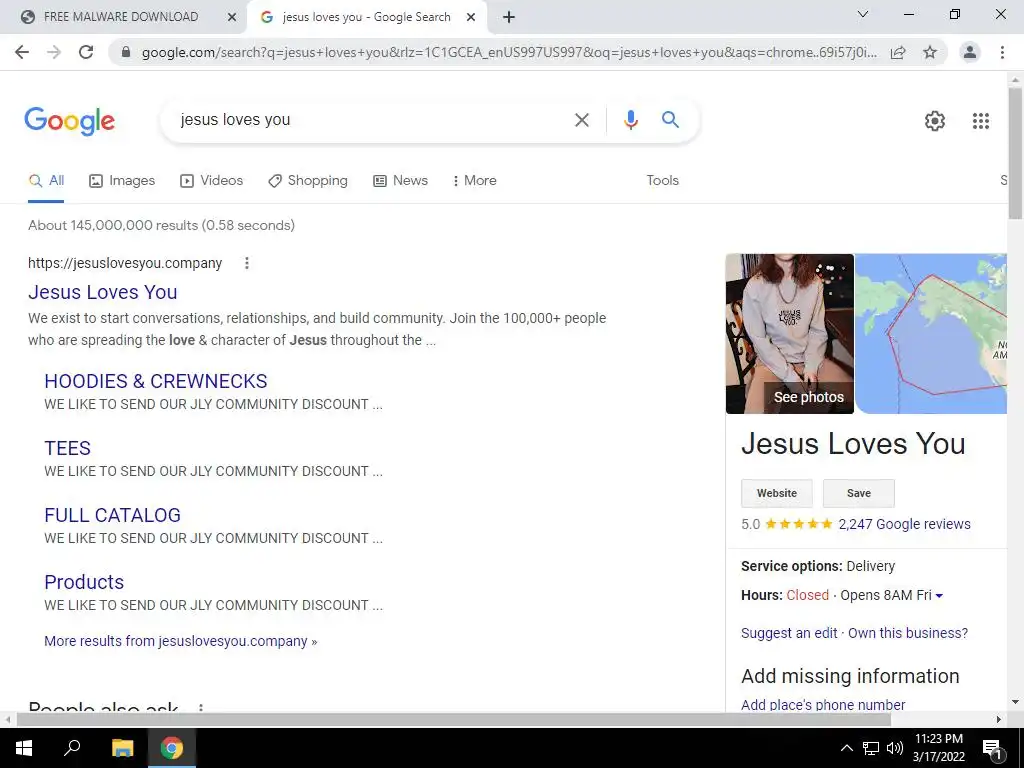Image resolution: width=1024 pixels, height=768 pixels.
Task: Open the volume tray icon
Action: click(x=894, y=748)
